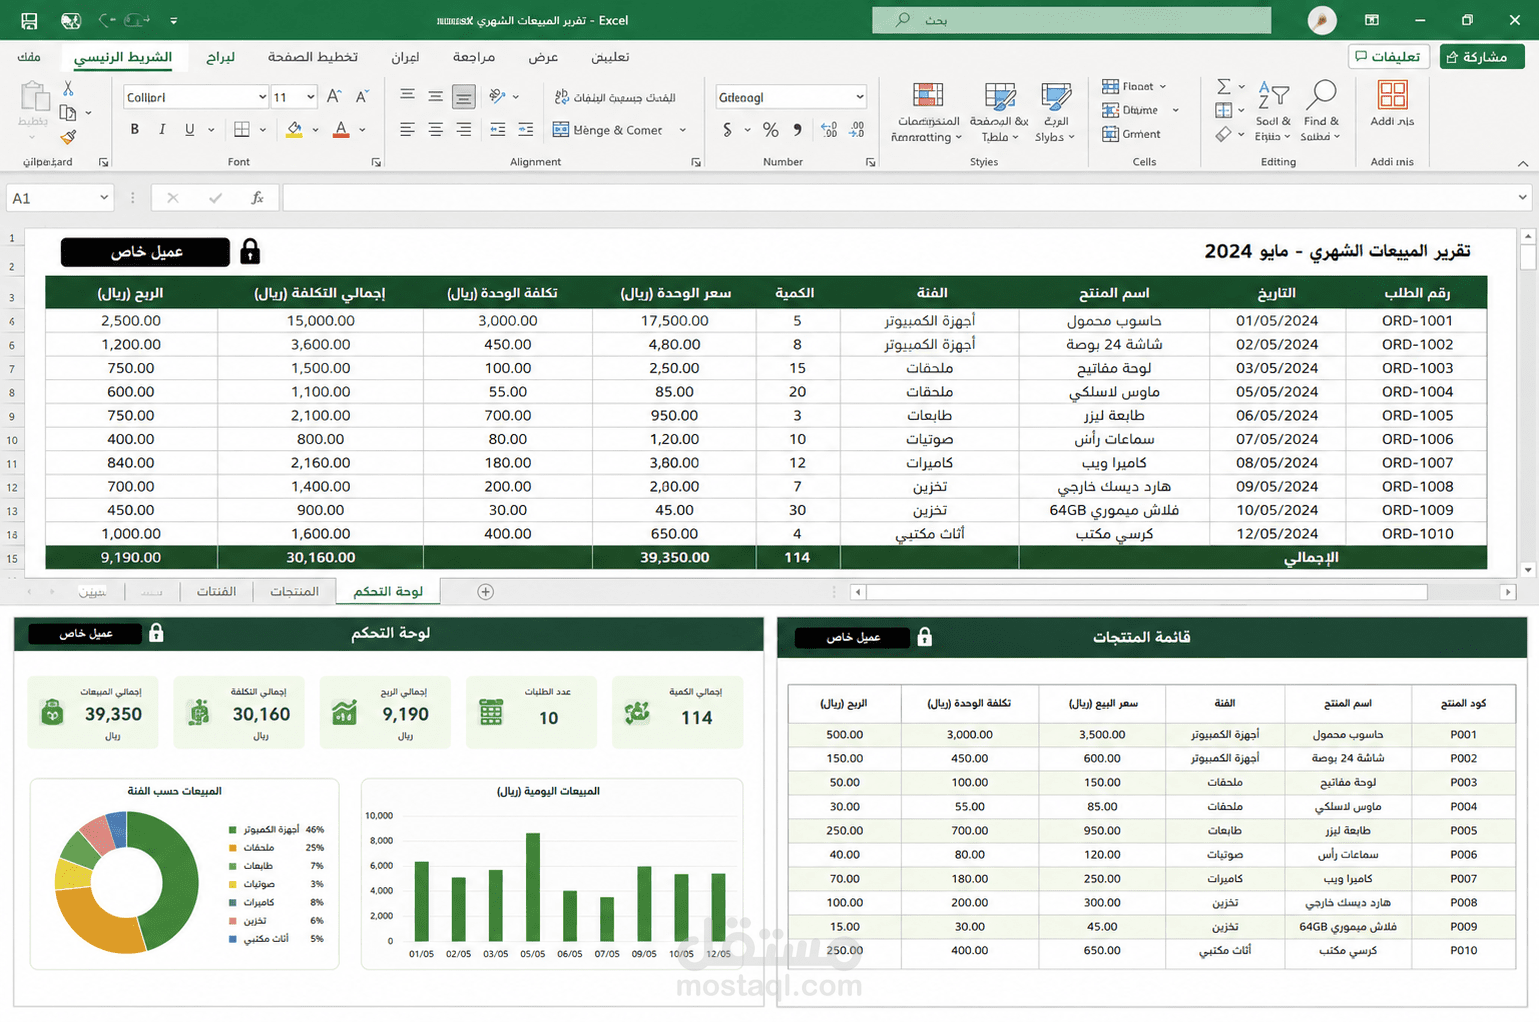Open the number format dropdown
The image size is (1539, 1022).
(859, 97)
